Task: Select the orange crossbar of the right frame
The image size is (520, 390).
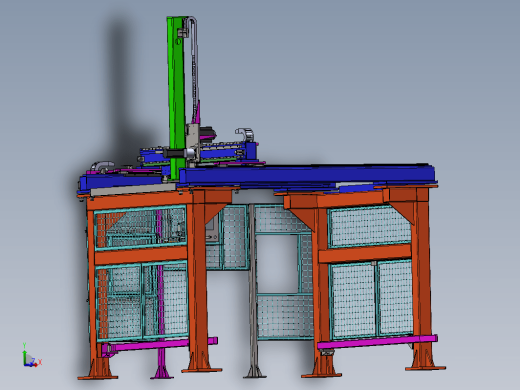Action: (x=365, y=254)
